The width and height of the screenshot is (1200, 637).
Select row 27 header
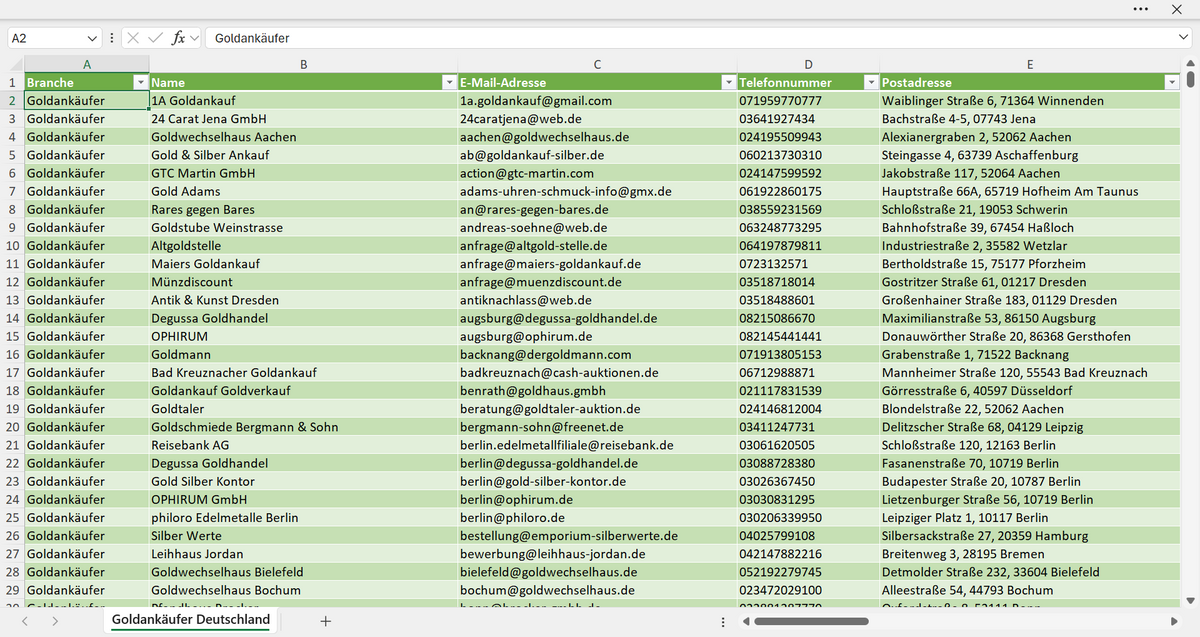pos(12,554)
